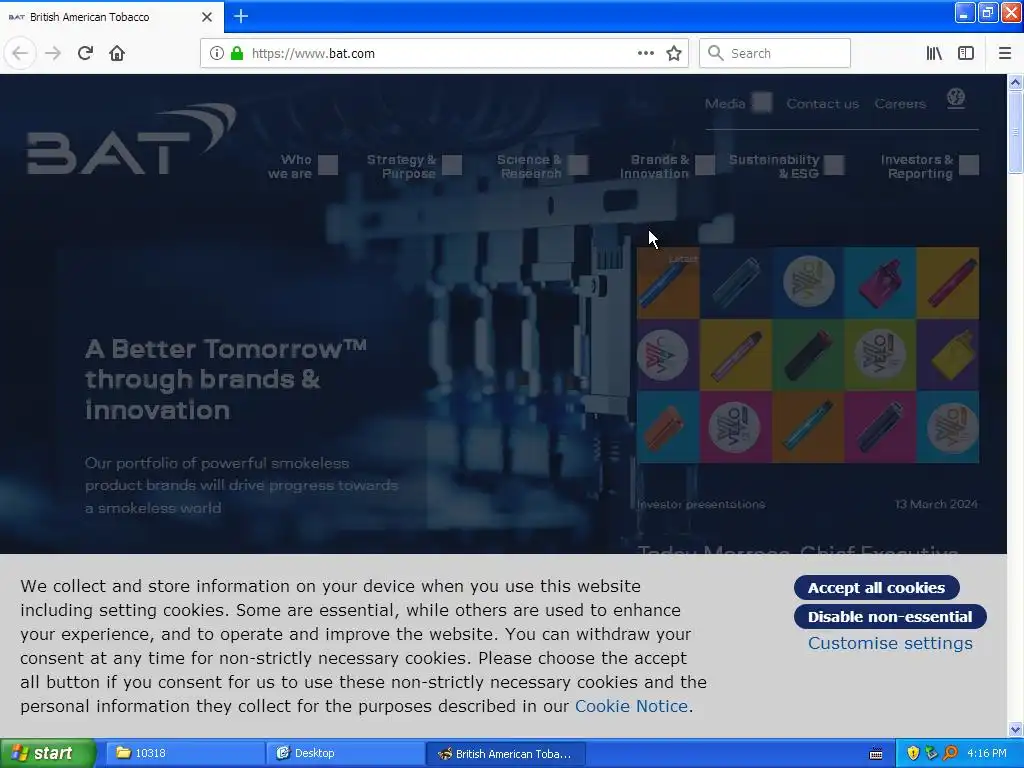Click the back navigation arrow
This screenshot has height=768, width=1024.
[x=20, y=53]
